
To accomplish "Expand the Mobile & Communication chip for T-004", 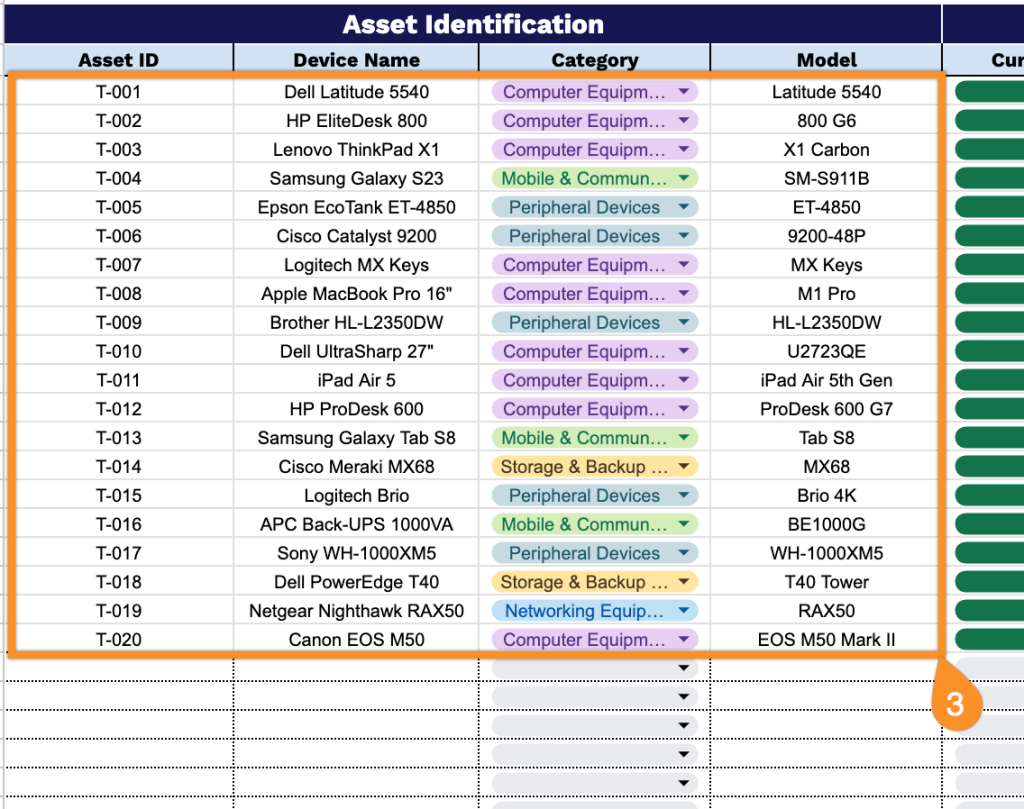I will click(x=684, y=179).
